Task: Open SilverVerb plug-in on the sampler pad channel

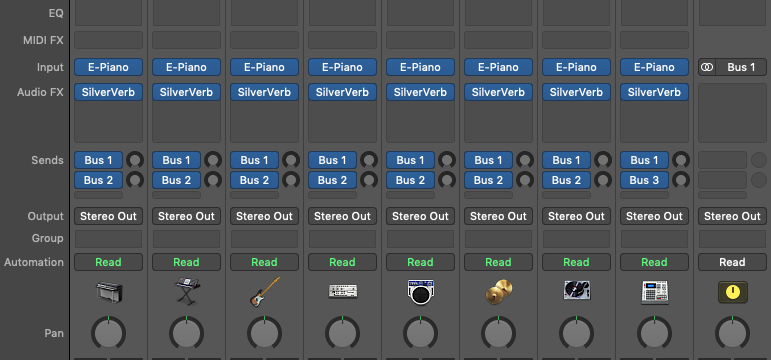Action: [654, 92]
